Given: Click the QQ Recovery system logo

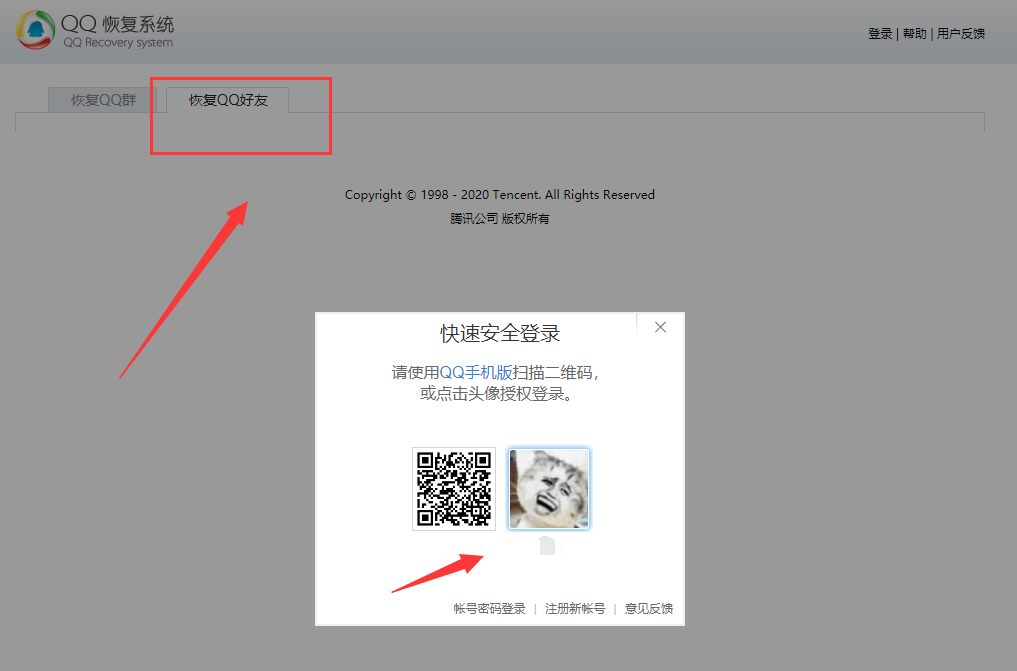Looking at the screenshot, I should (x=95, y=30).
